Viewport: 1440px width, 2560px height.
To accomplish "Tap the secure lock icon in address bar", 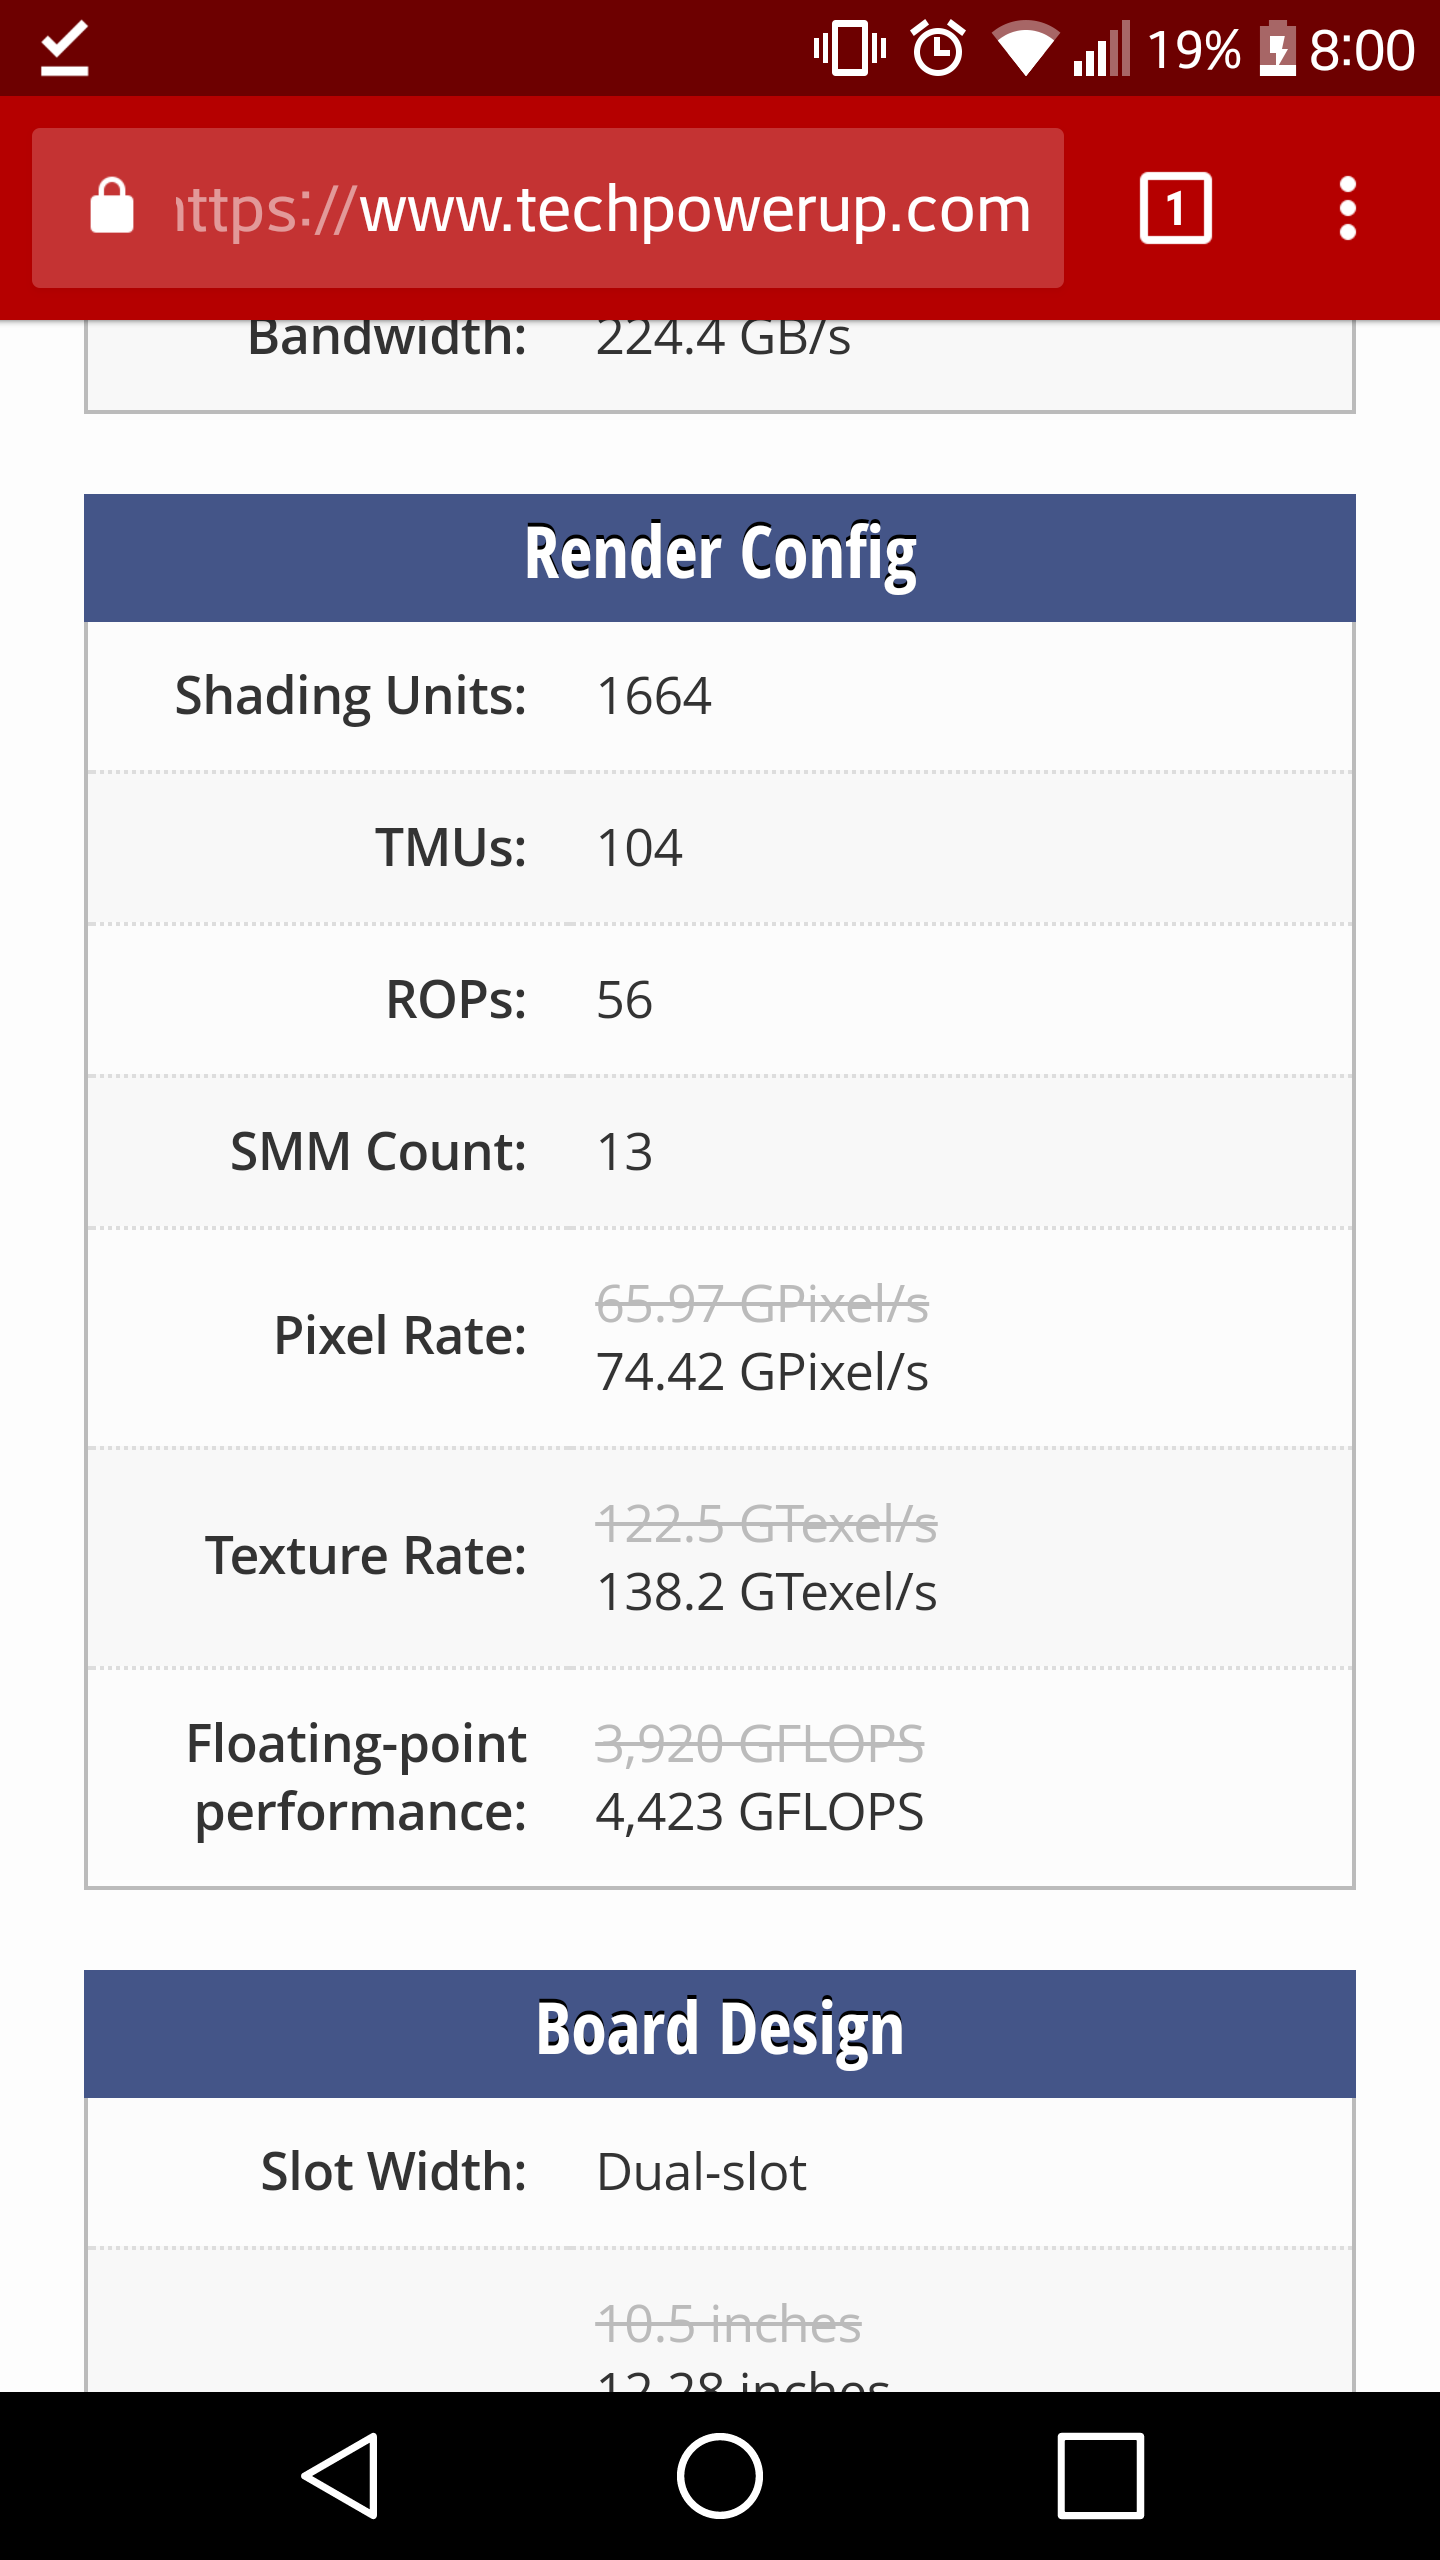I will click(x=111, y=208).
